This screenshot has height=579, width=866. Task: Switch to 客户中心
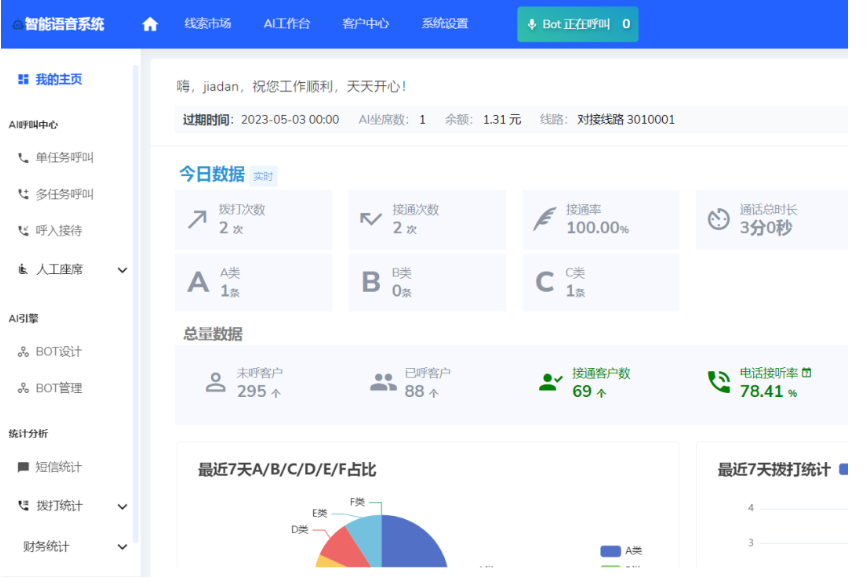click(x=366, y=23)
